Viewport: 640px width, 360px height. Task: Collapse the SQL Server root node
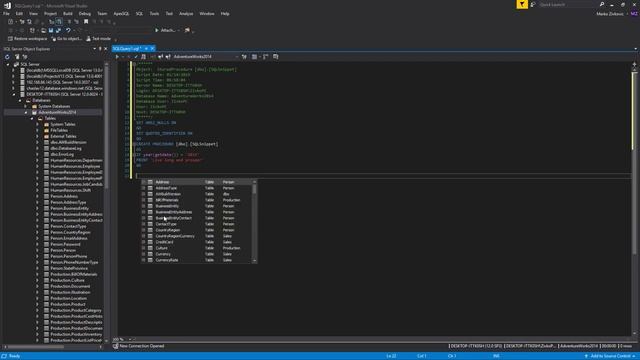pyautogui.click(x=8, y=64)
